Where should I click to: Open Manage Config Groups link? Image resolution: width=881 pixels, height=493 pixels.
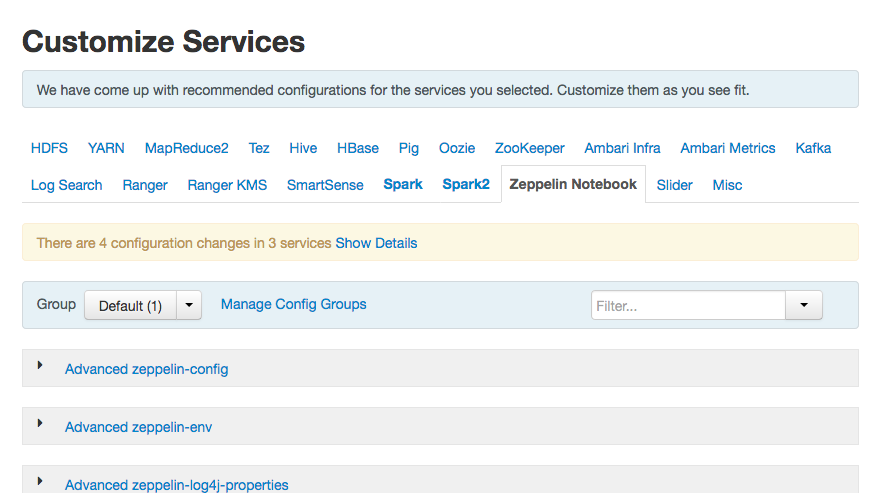coord(293,304)
